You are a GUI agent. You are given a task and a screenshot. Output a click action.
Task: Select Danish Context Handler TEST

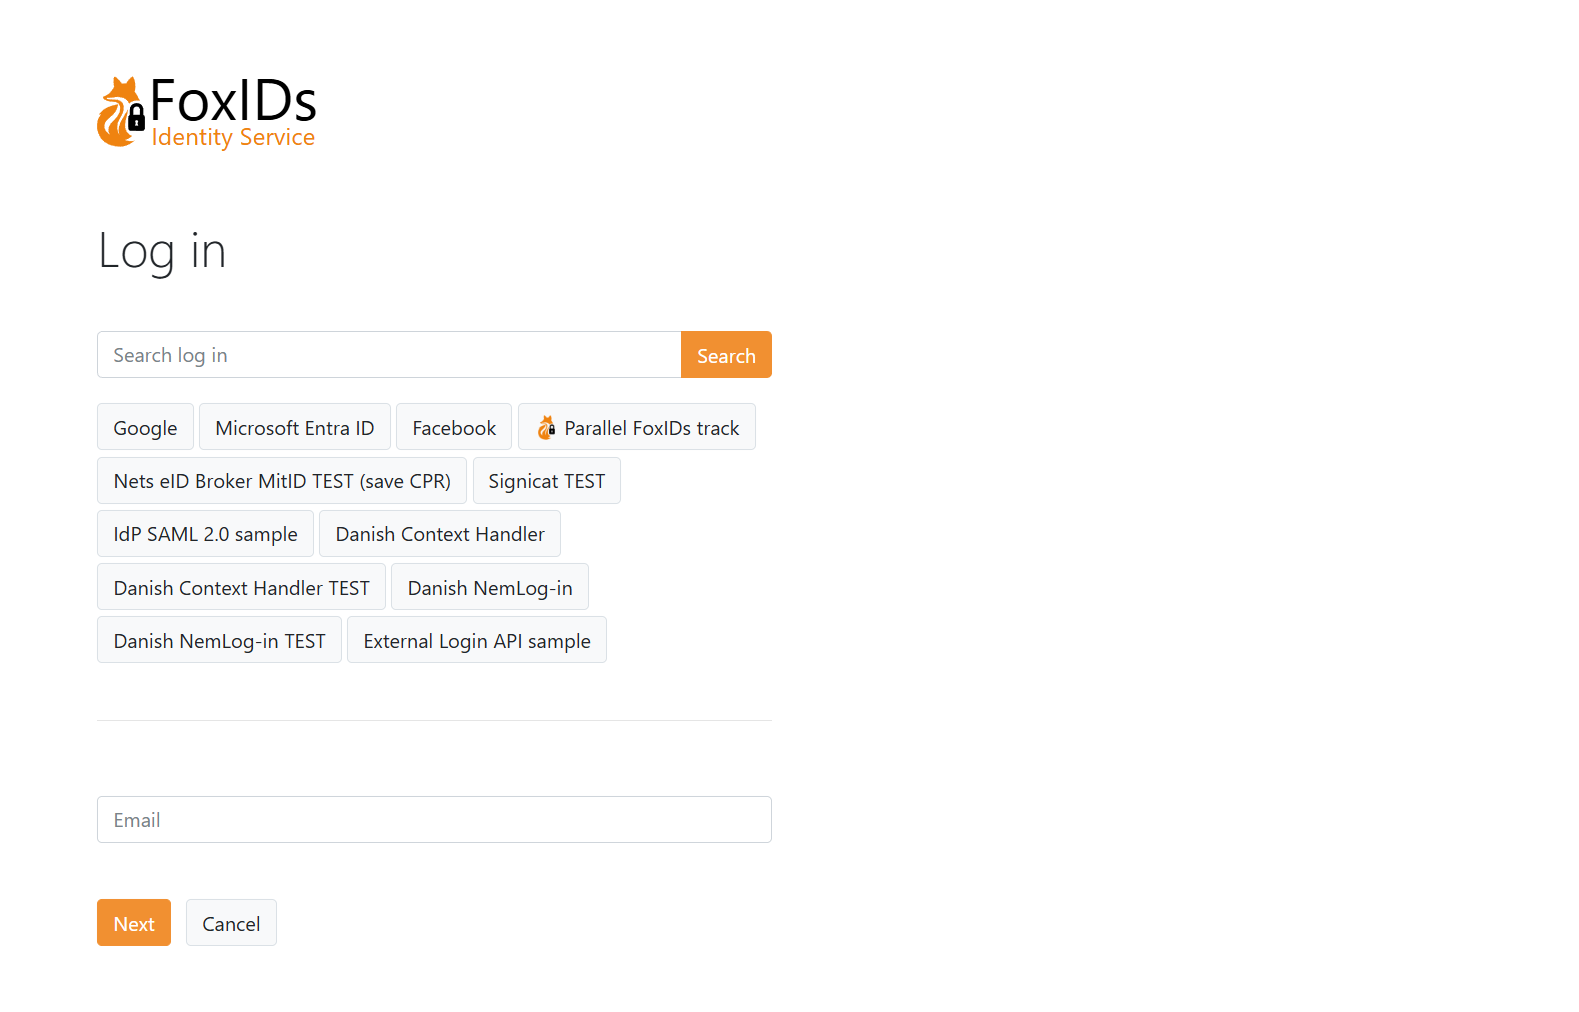click(x=241, y=588)
